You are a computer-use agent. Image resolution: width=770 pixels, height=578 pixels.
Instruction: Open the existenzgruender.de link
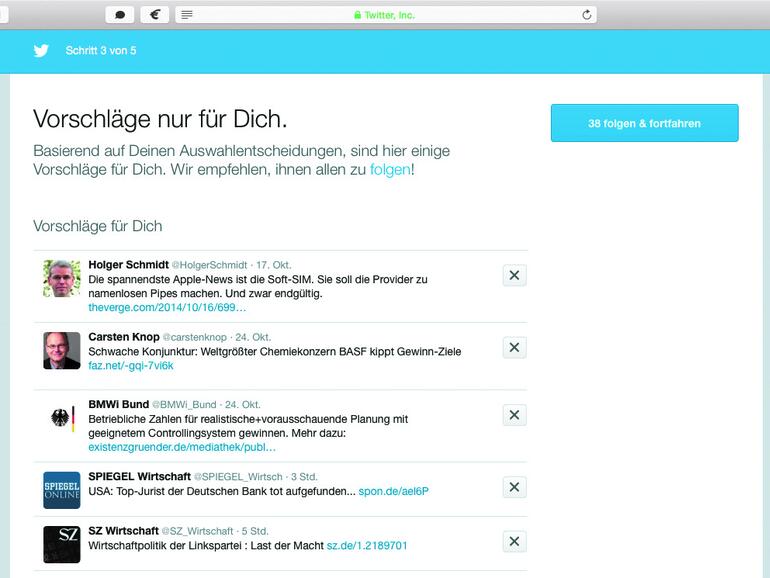coord(182,447)
